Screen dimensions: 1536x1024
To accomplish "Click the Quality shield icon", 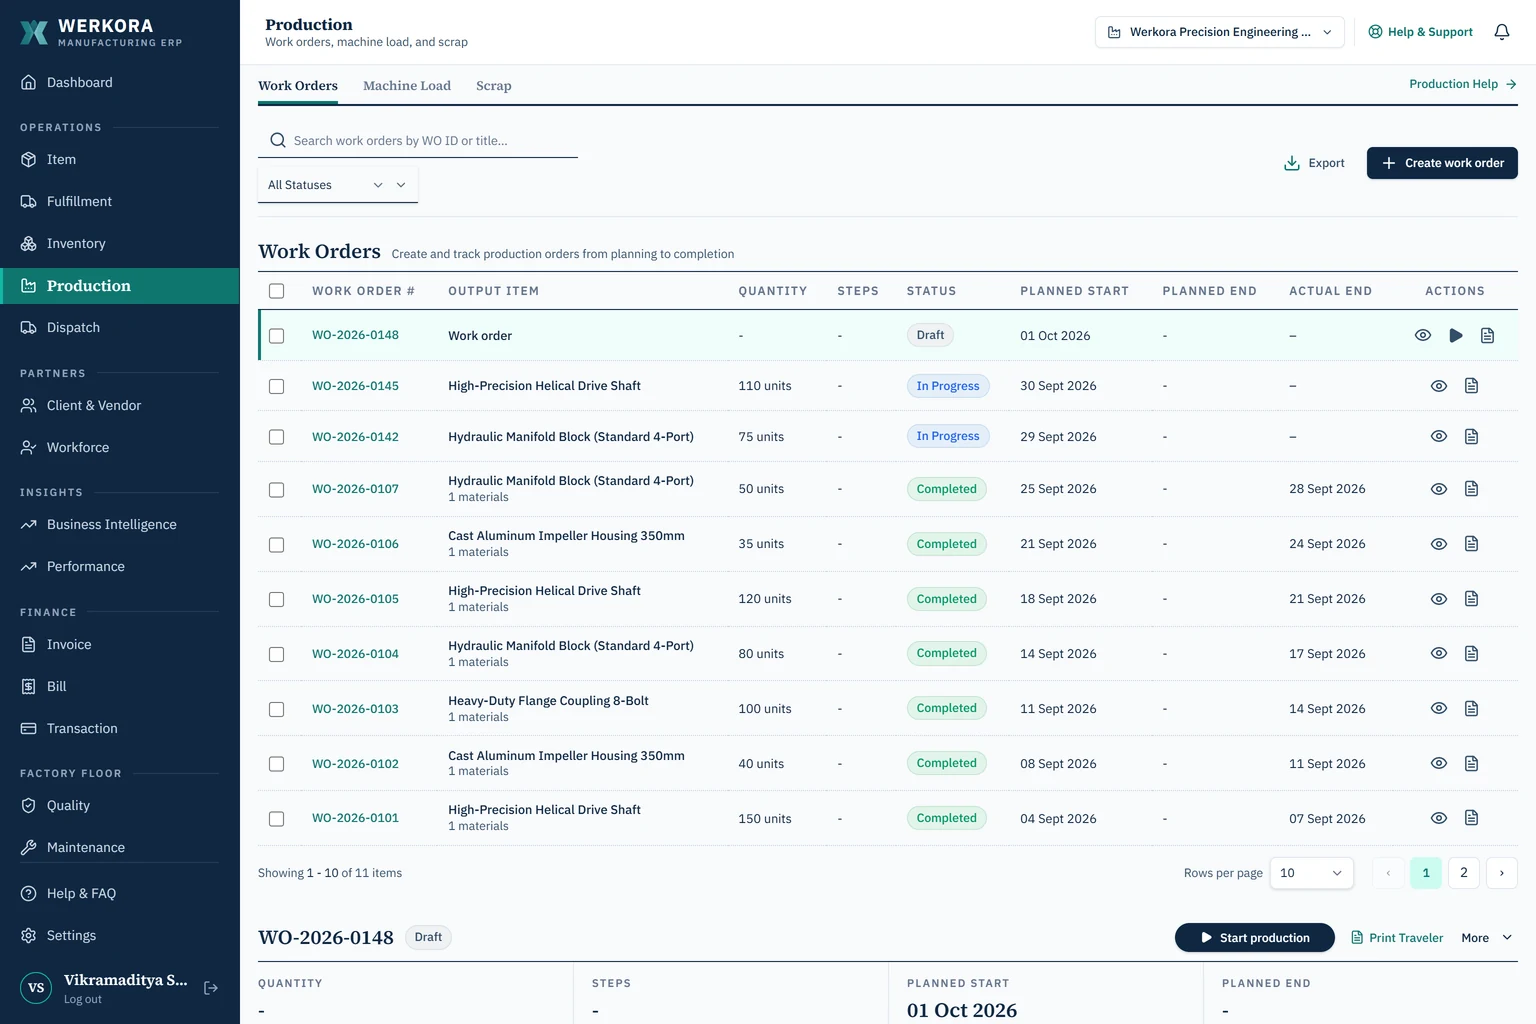I will click(x=29, y=805).
